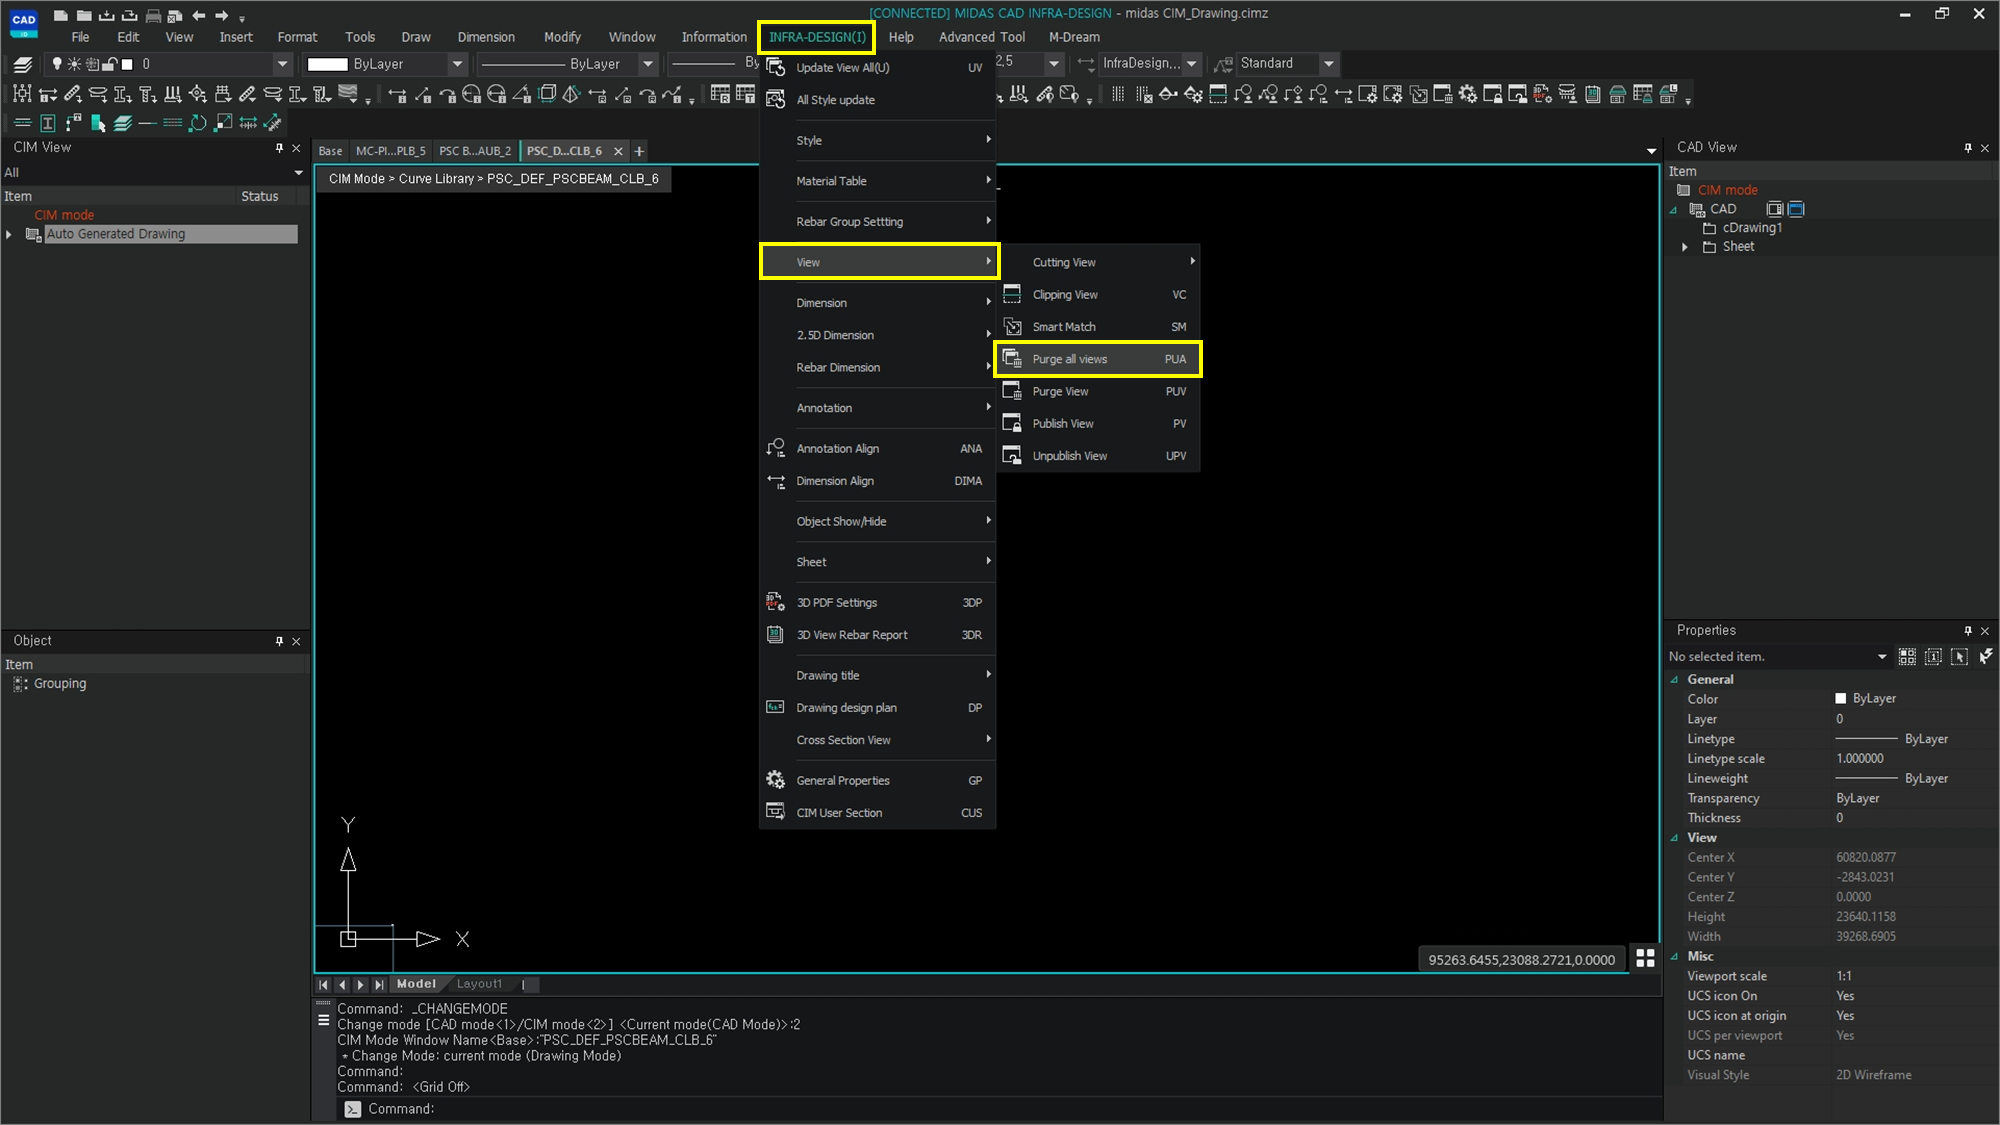Open the Layer manager stacked-layers icon
Viewport: 2000px width, 1125px height.
[23, 64]
